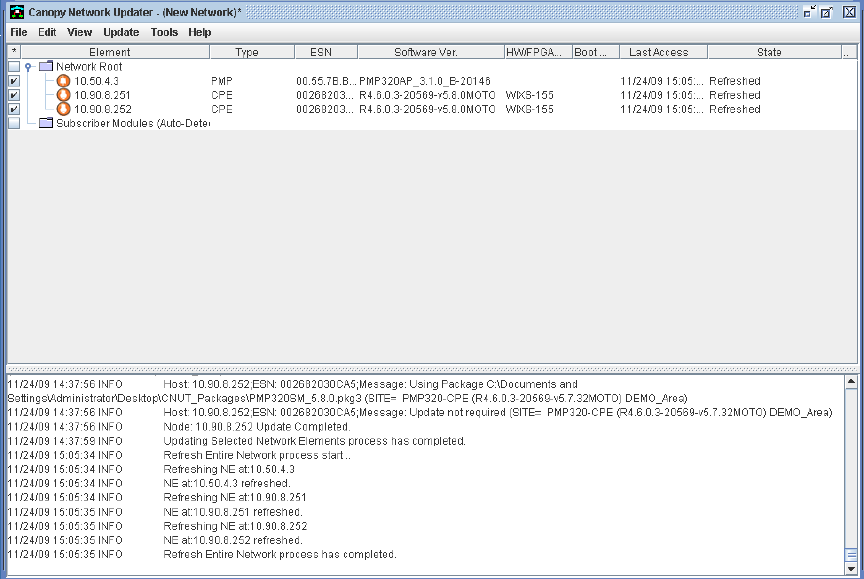The image size is (864, 579).
Task: Click the window iconify button
Action: [x=809, y=12]
